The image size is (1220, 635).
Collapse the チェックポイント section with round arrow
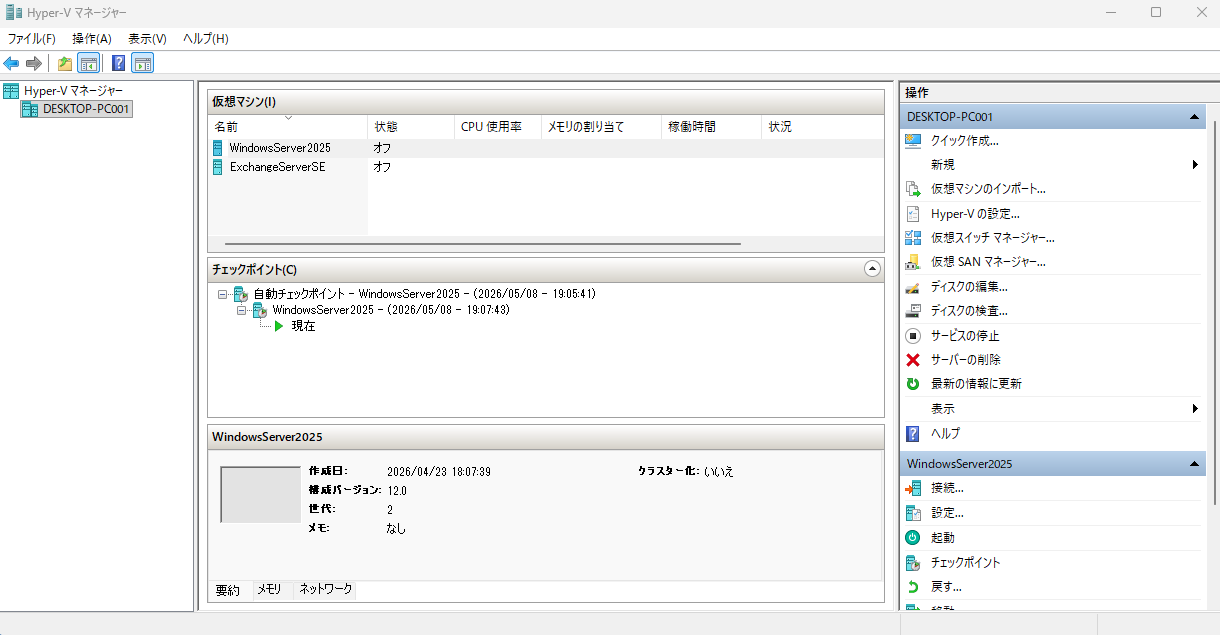click(872, 269)
